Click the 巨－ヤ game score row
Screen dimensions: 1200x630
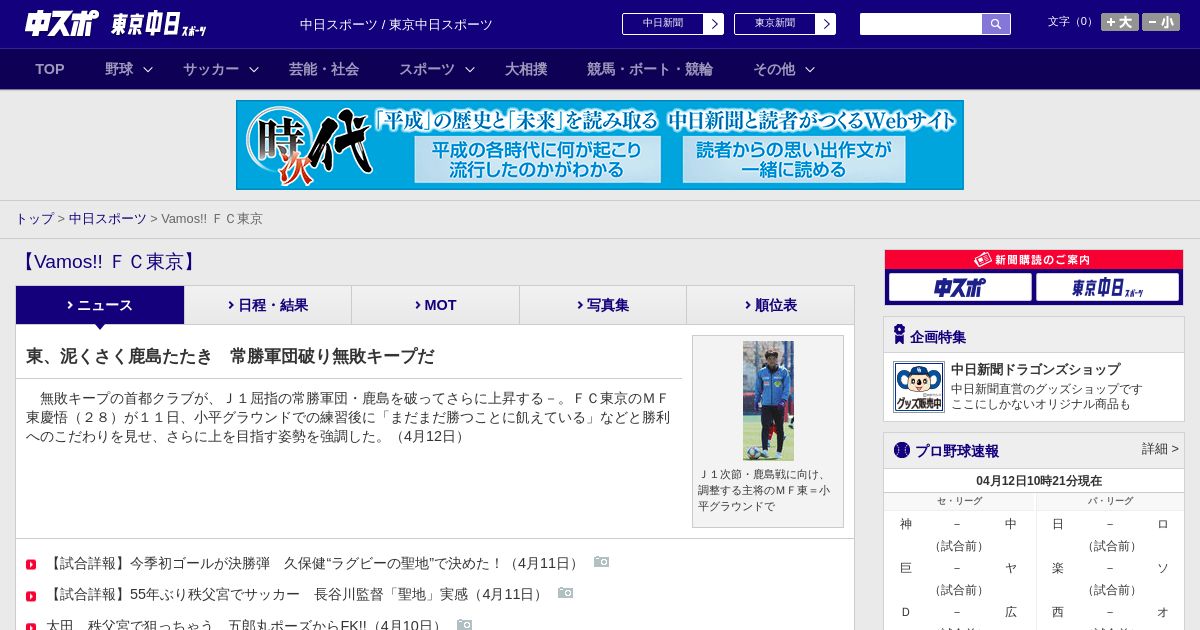click(x=959, y=568)
